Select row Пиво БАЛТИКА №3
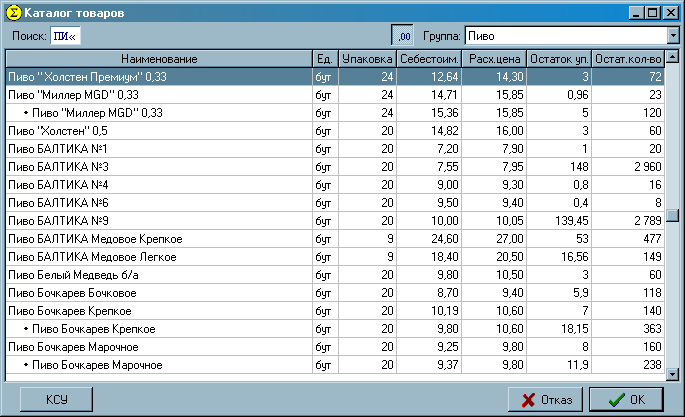This screenshot has width=685, height=417. coord(335,167)
